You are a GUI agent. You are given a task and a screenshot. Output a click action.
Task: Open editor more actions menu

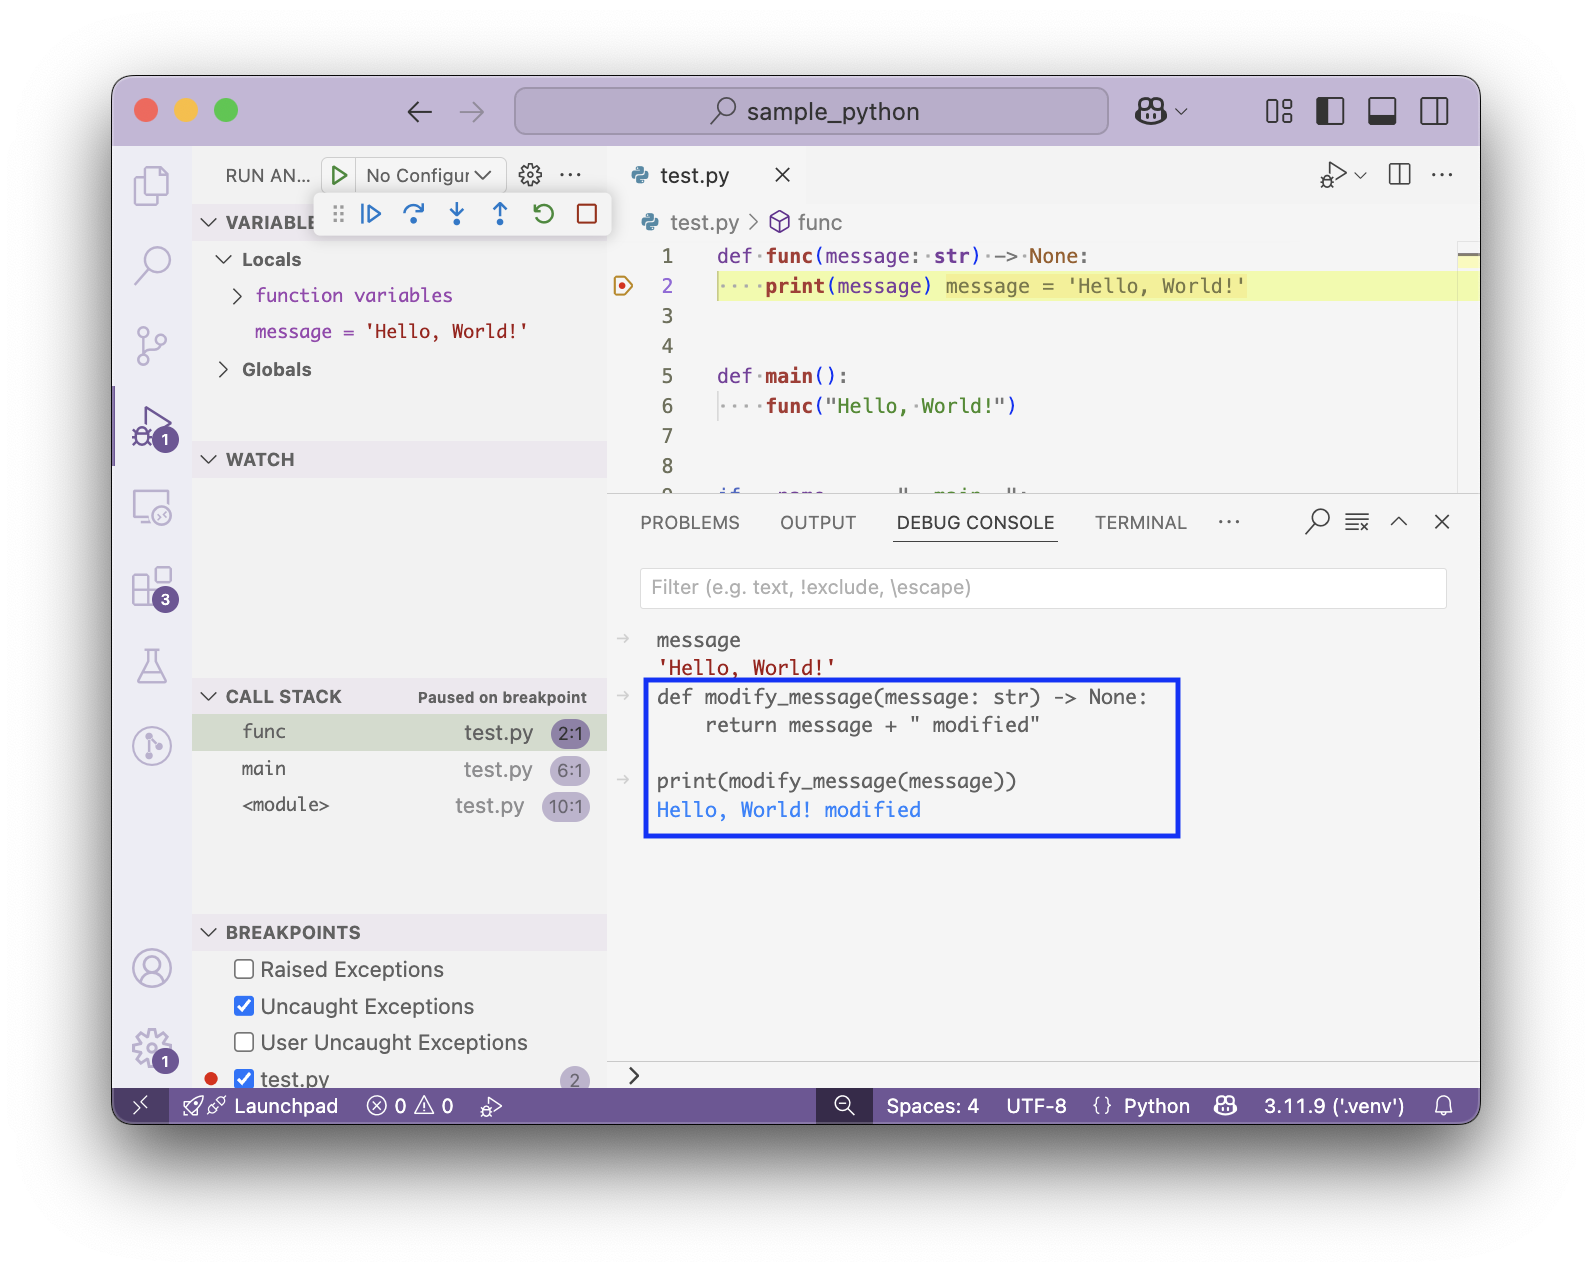click(1442, 175)
